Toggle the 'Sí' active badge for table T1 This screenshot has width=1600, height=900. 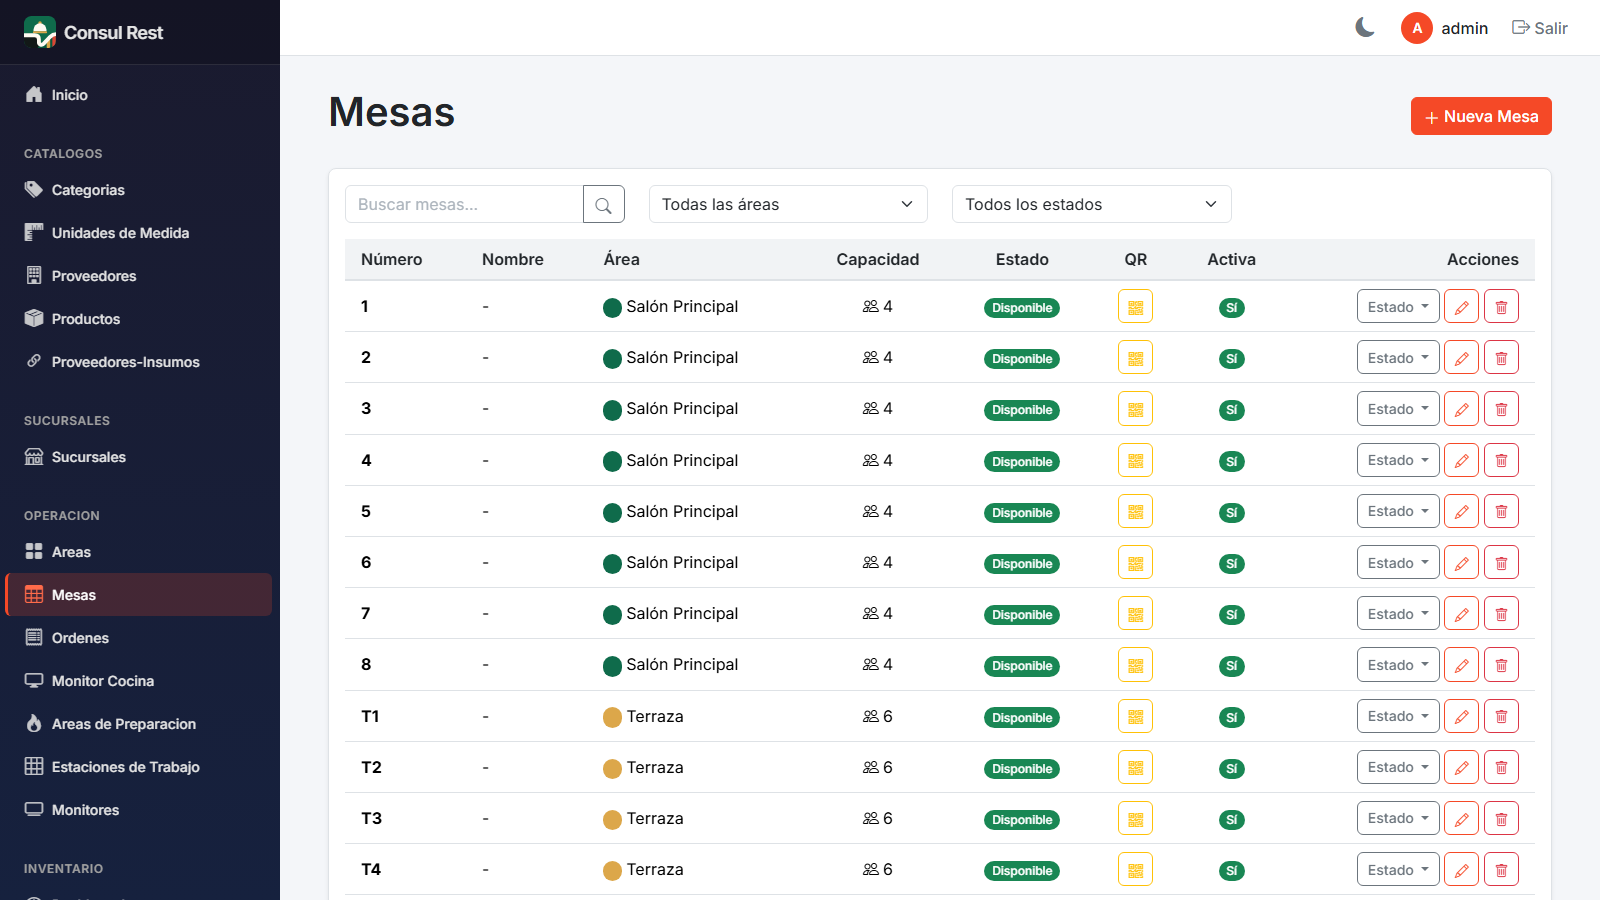(x=1232, y=718)
